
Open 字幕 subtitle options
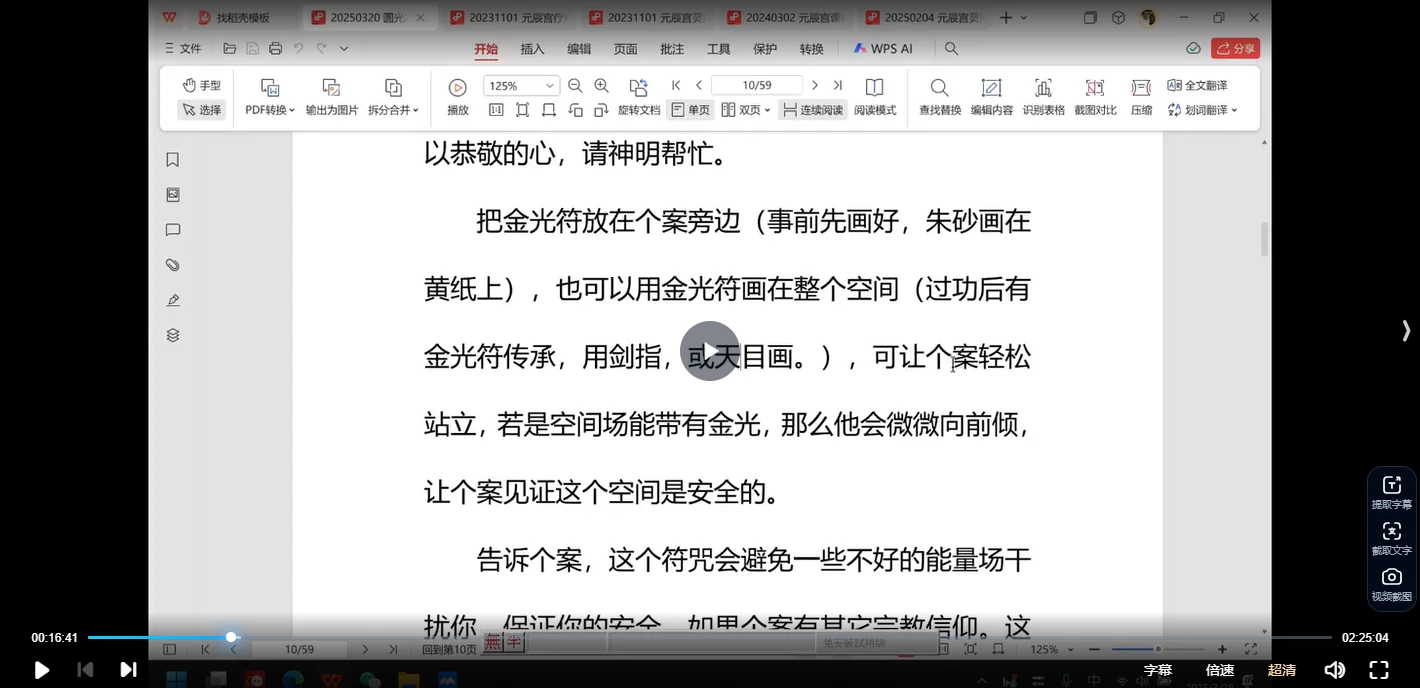pos(1158,670)
